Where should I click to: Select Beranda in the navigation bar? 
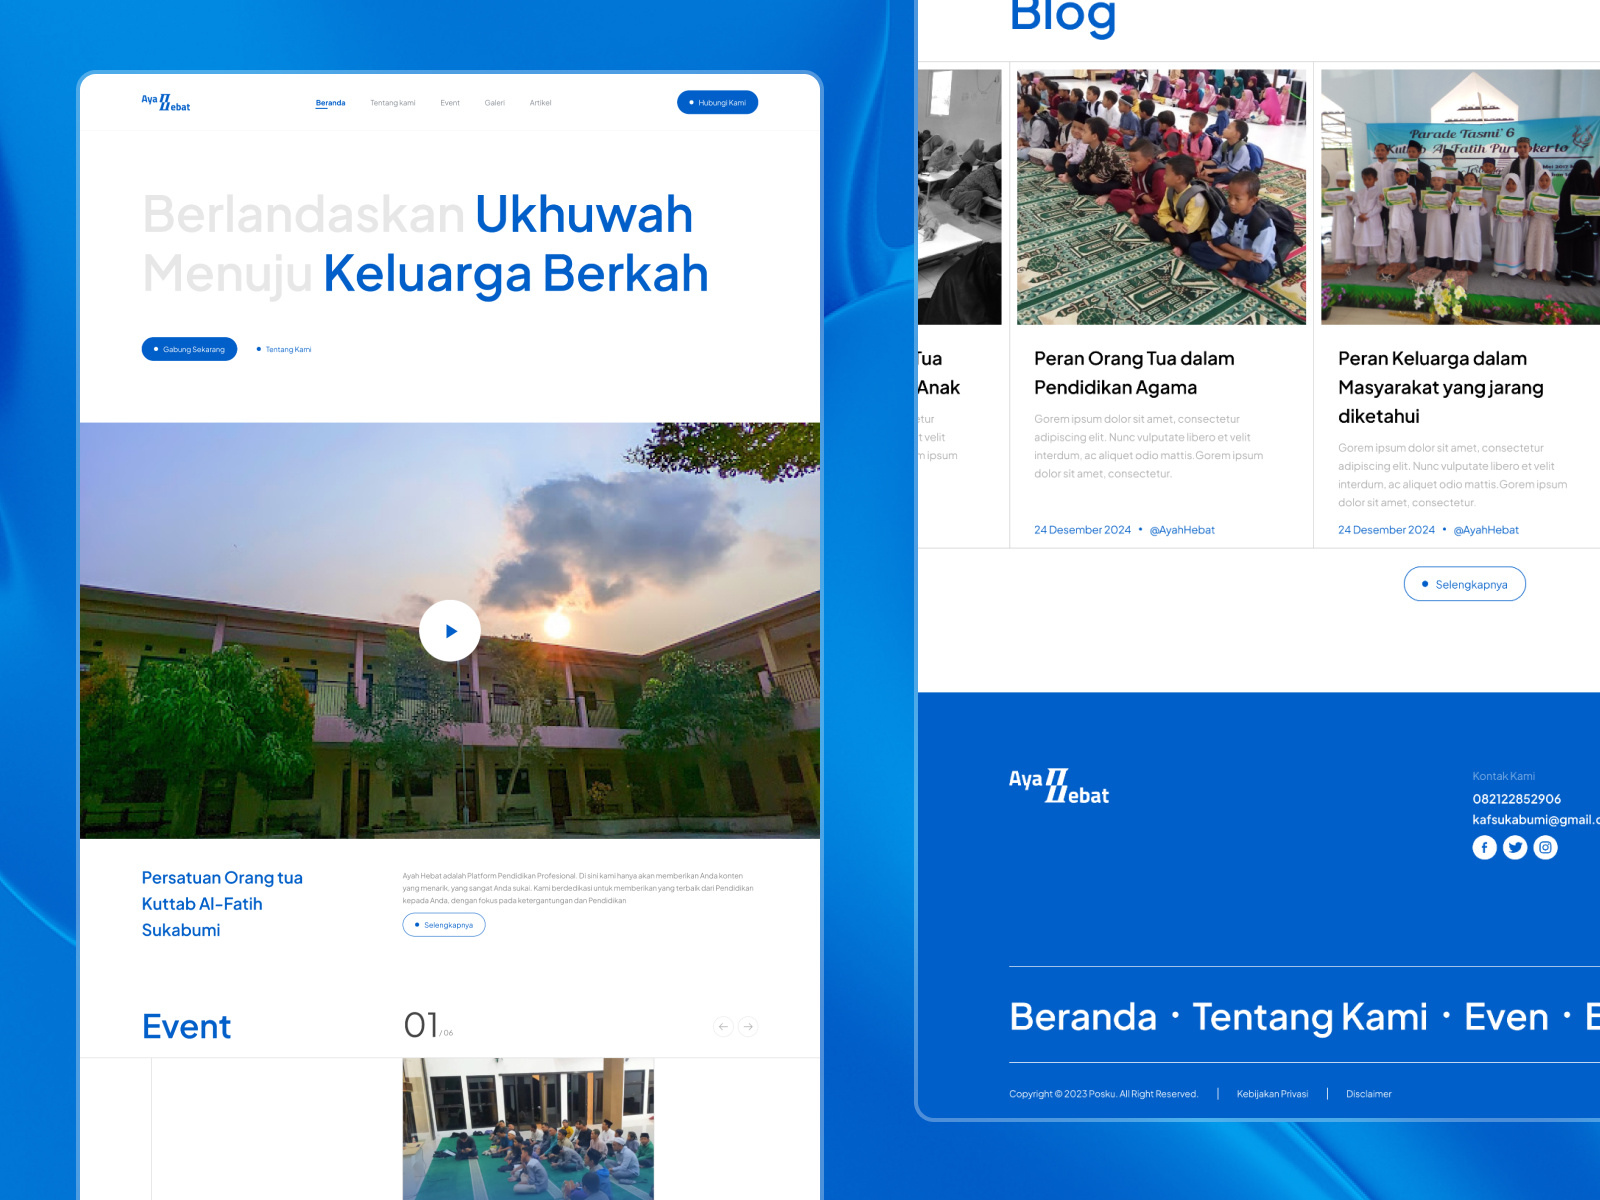(330, 102)
